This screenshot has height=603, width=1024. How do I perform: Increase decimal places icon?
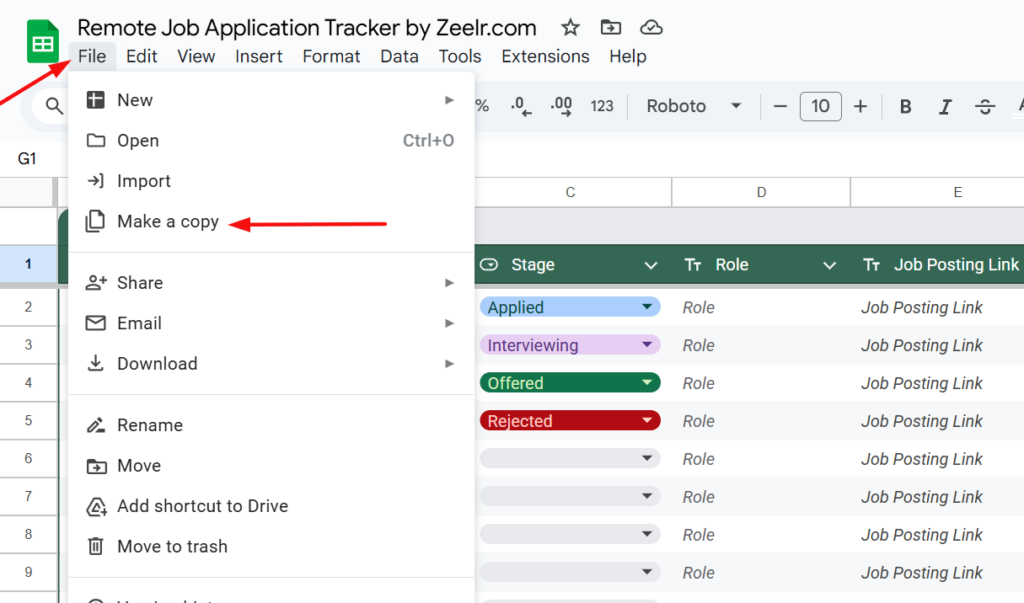561,106
